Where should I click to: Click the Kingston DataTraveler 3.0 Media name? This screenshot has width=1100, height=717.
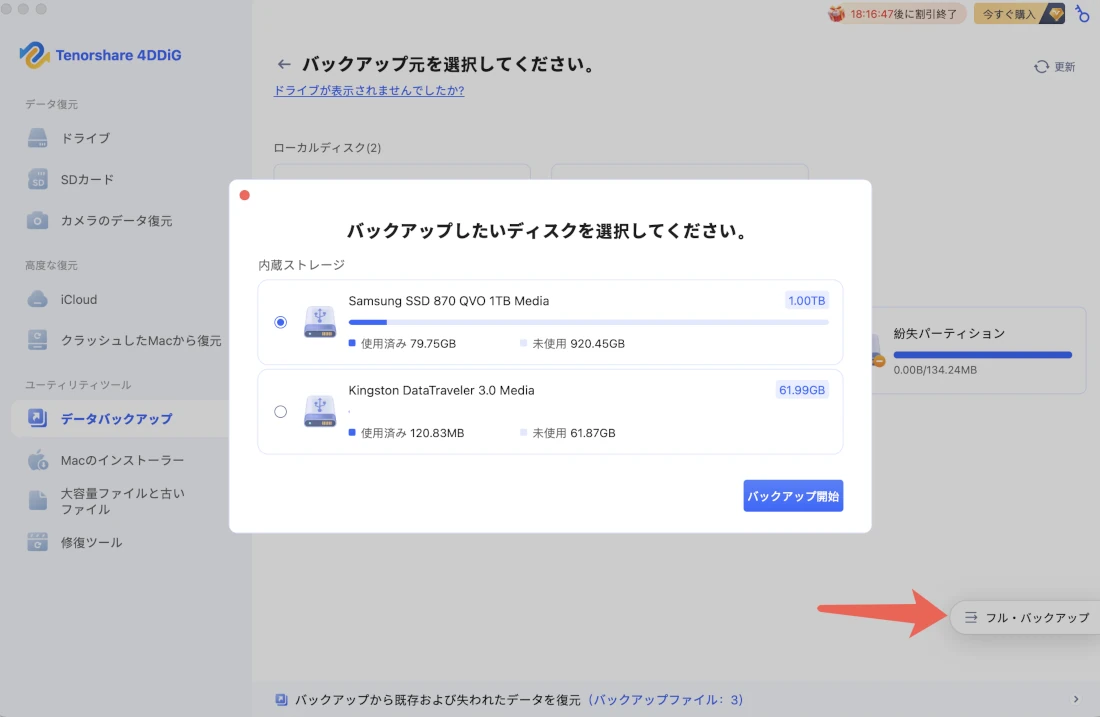[x=441, y=390]
